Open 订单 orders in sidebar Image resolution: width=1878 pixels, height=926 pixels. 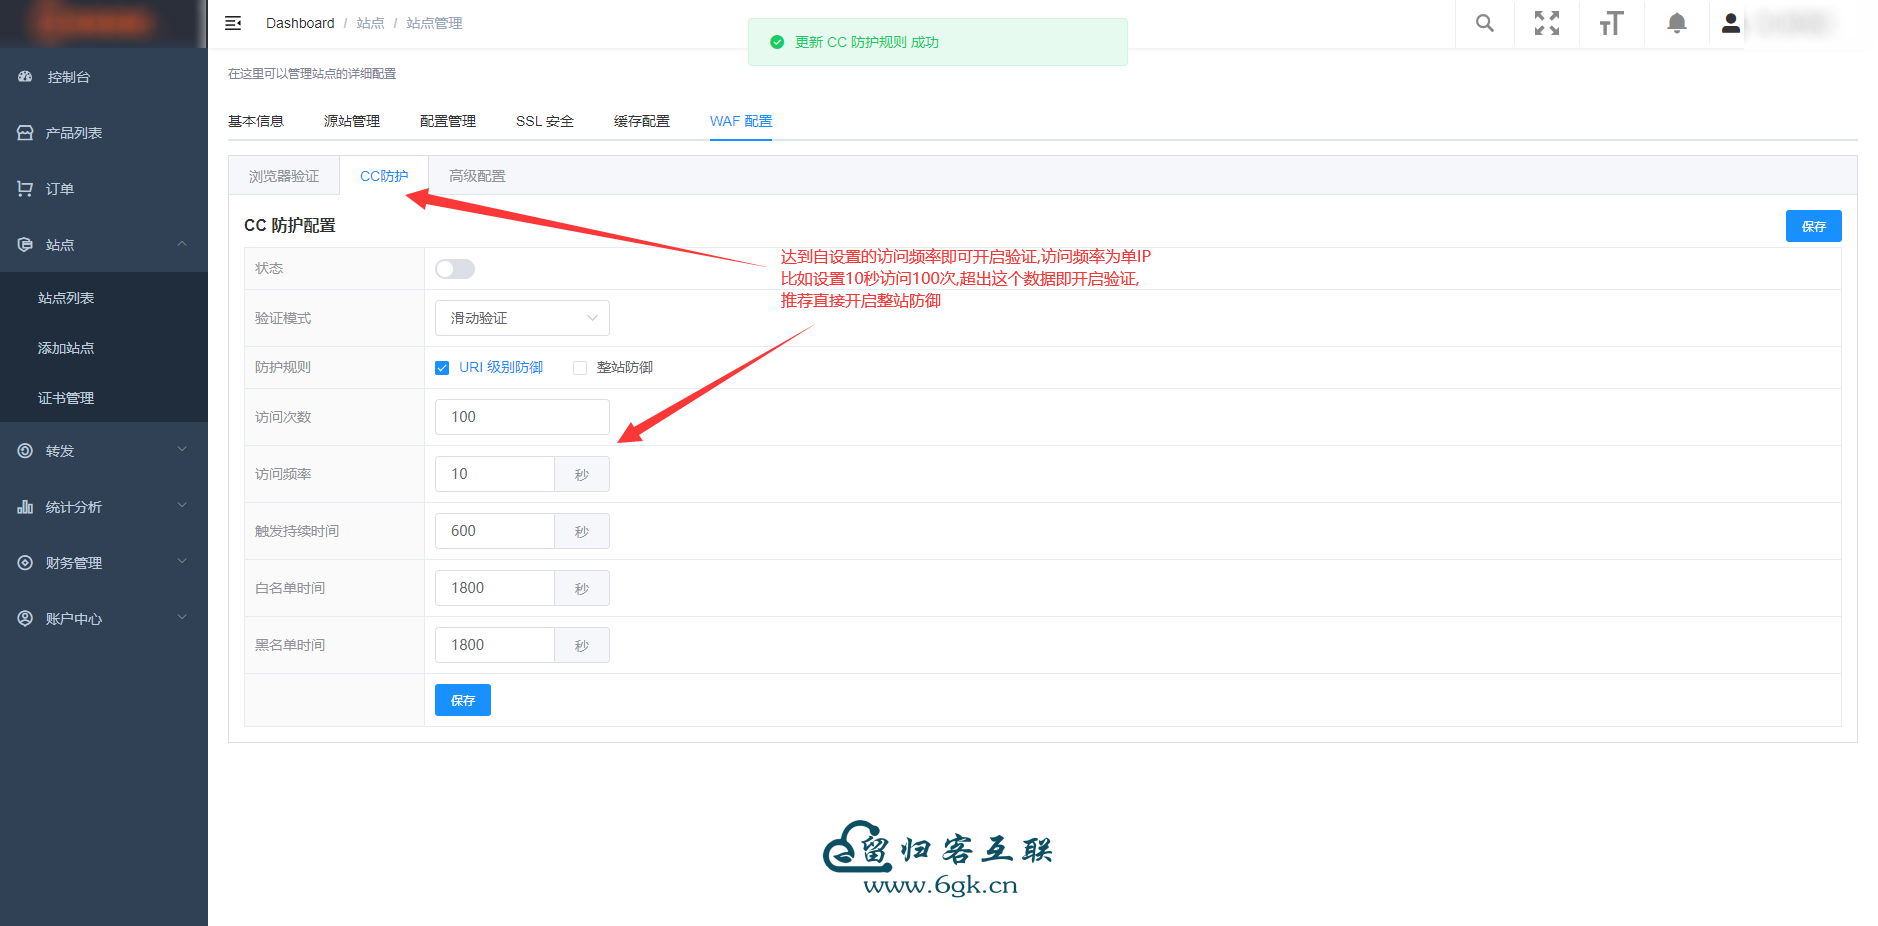tap(60, 189)
